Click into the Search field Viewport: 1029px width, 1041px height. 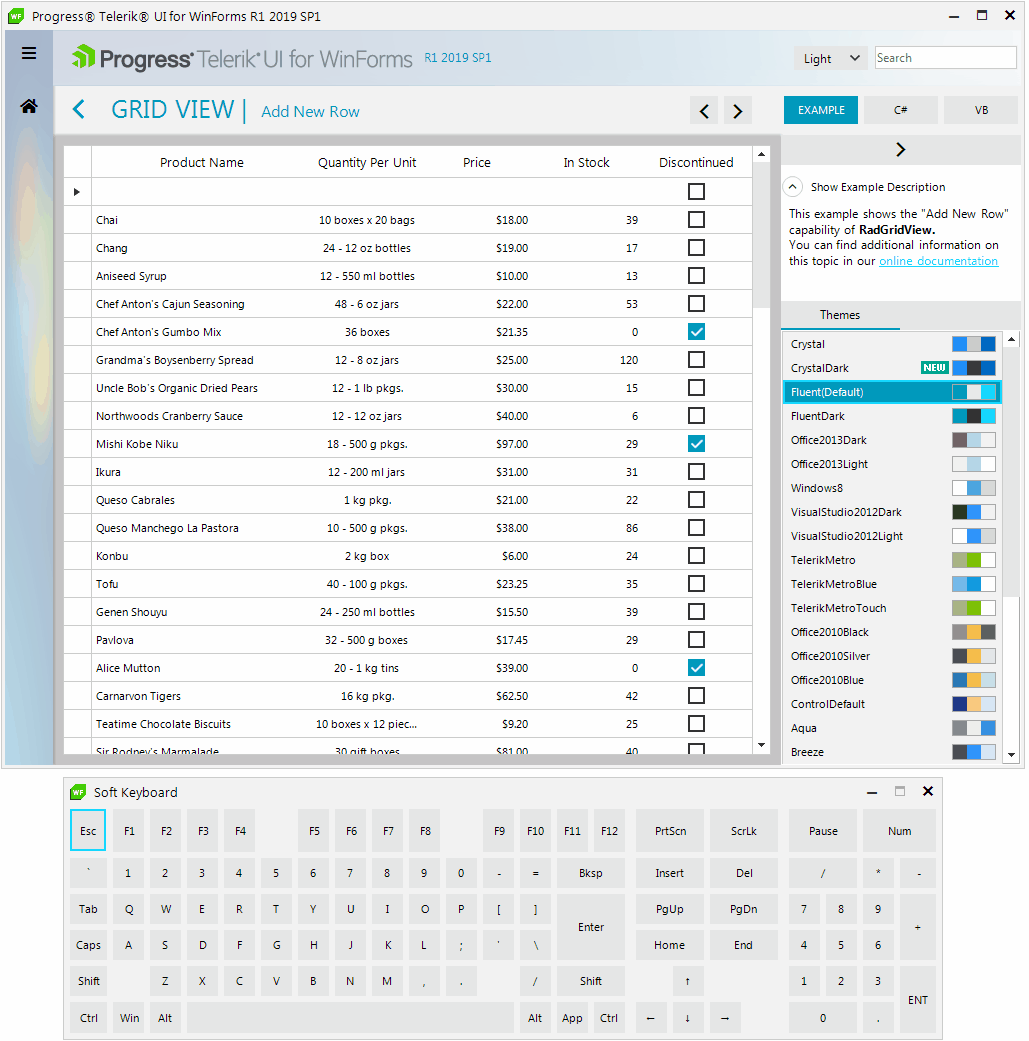click(945, 58)
